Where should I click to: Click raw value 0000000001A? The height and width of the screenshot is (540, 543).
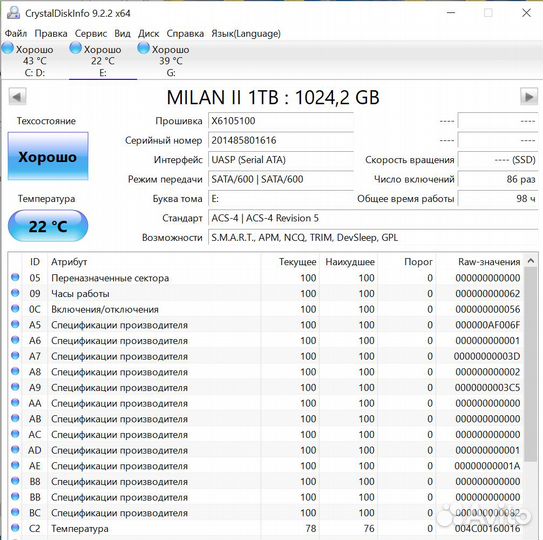[x=487, y=466]
